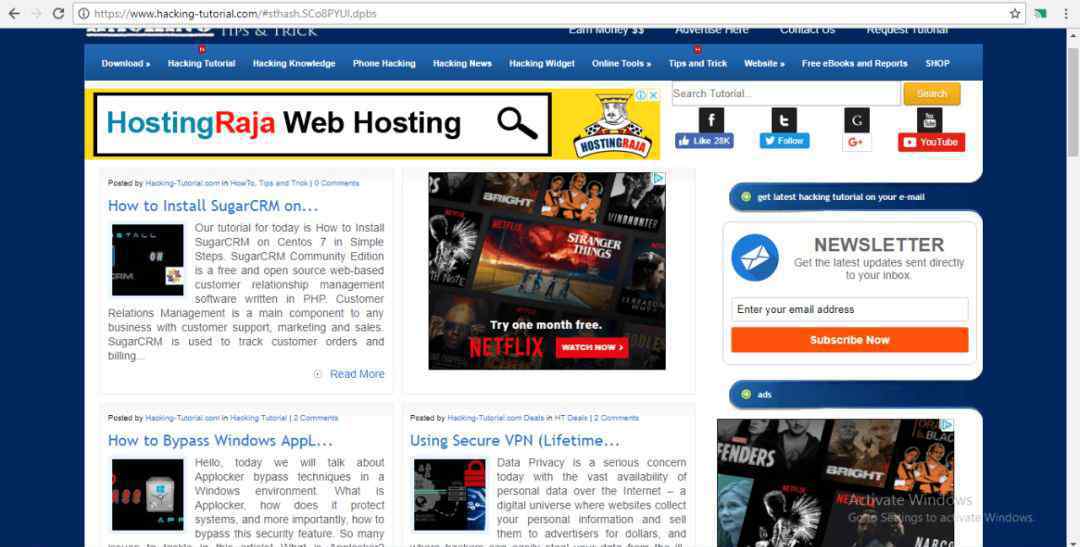Click the Contact Us link
1080x547 pixels.
click(807, 30)
